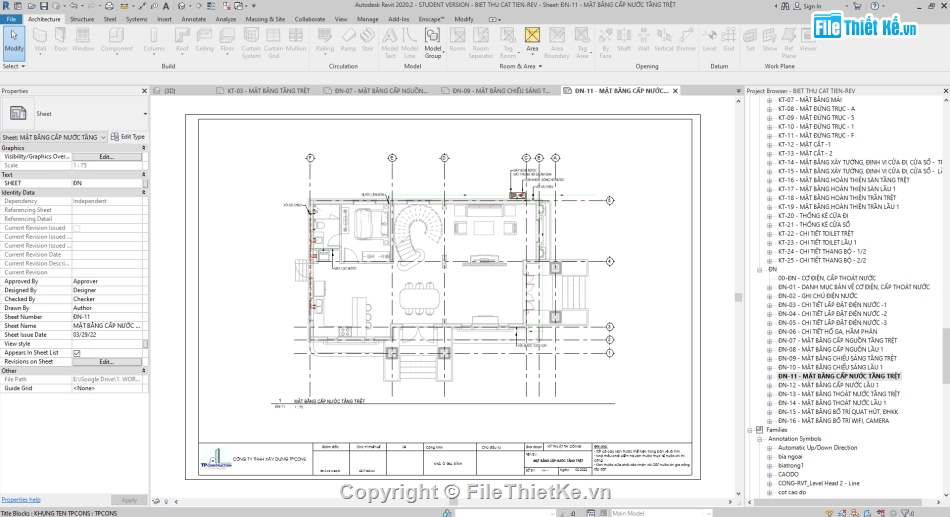Select the Shaft opening tool
Image resolution: width=950 pixels, height=517 pixels.
tap(624, 41)
